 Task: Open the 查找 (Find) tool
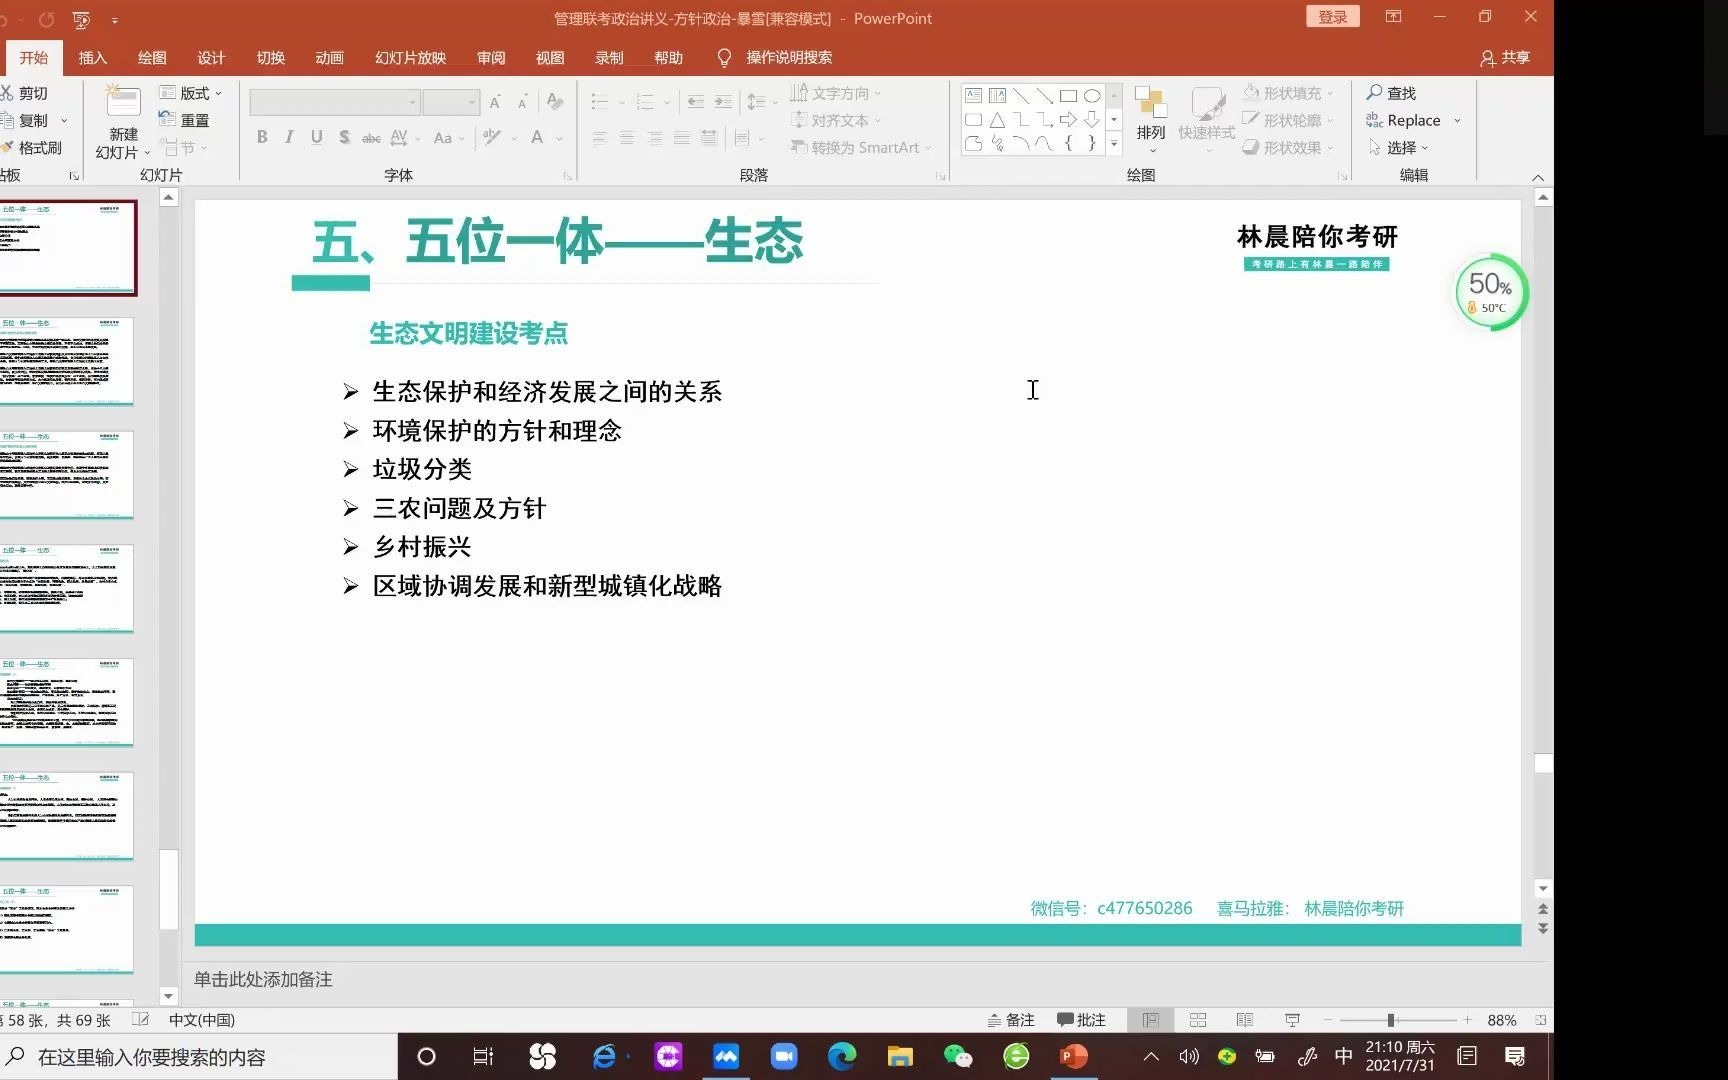tap(1398, 92)
